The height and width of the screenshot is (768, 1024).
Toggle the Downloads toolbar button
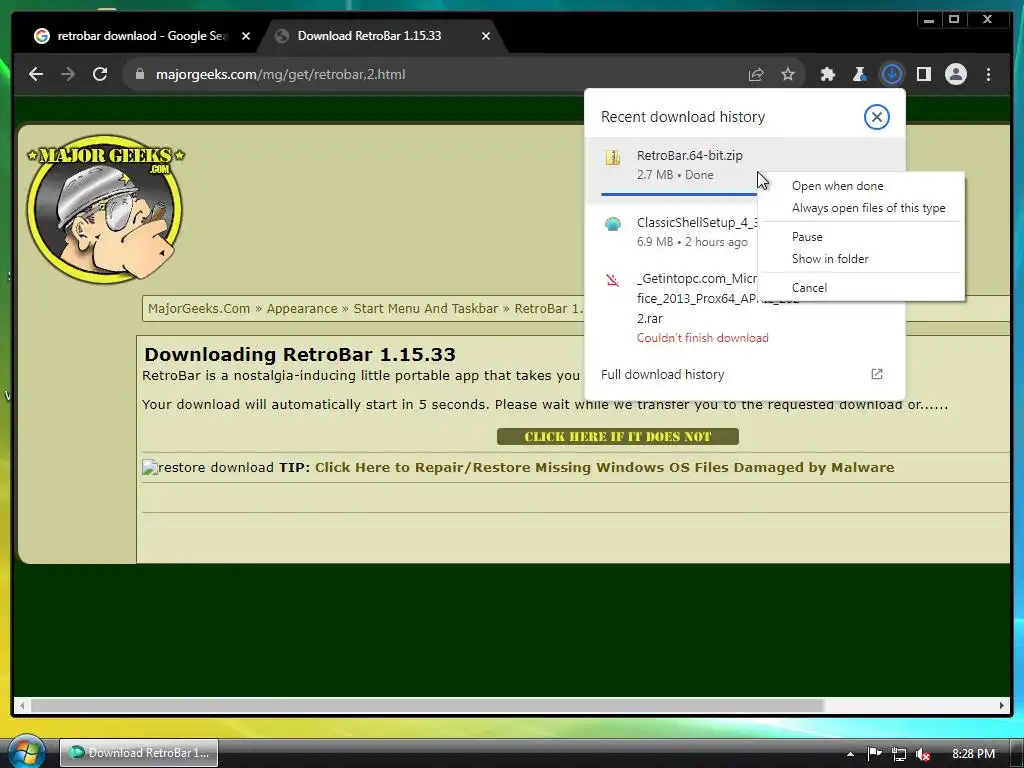[891, 74]
